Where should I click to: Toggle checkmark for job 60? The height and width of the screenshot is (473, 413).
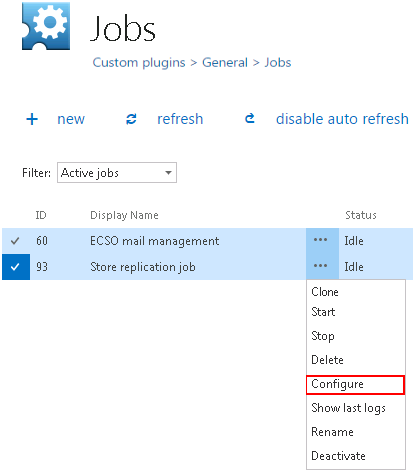[15, 241]
